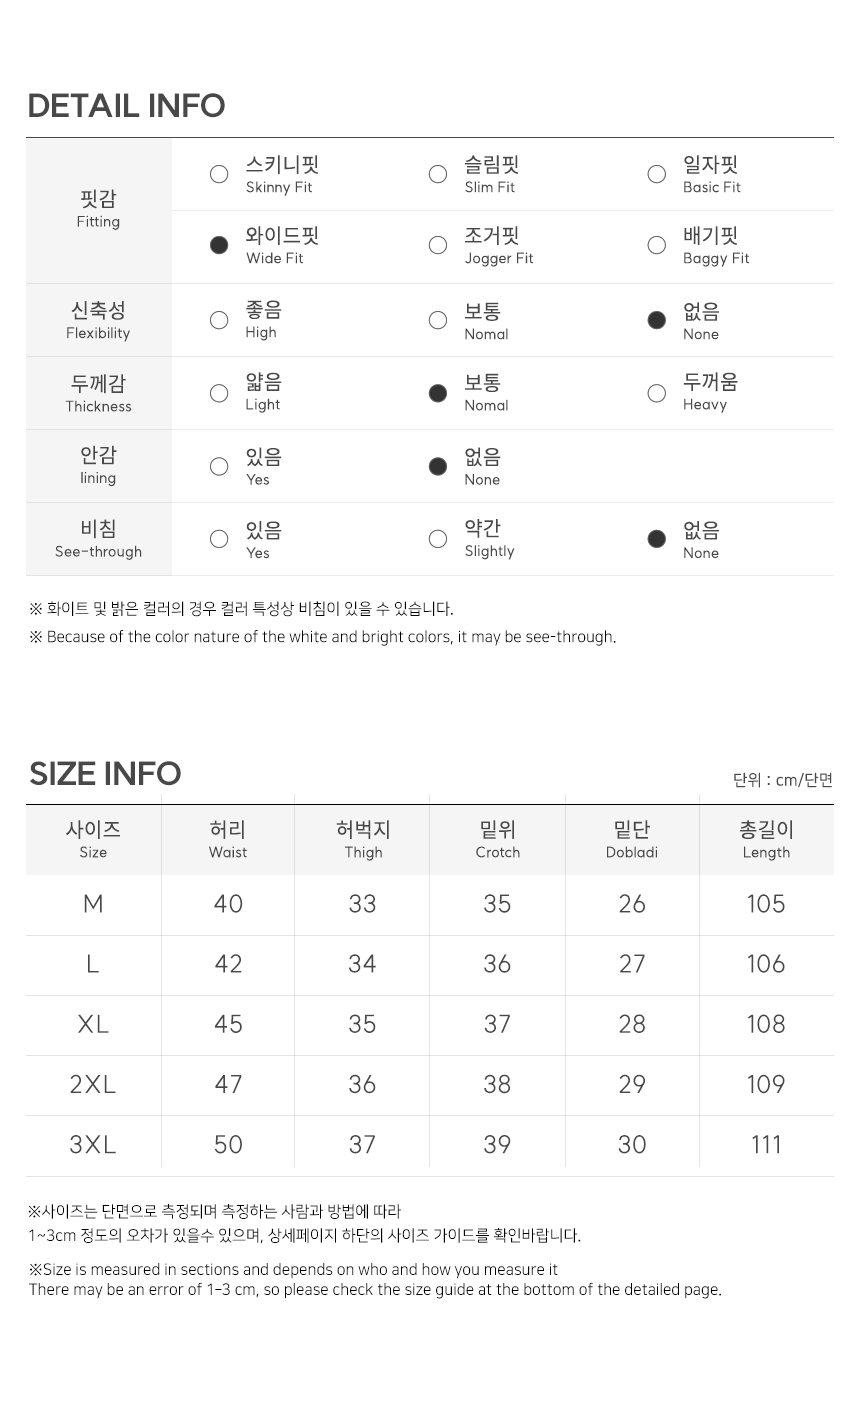Click the Waist column header

pos(228,840)
